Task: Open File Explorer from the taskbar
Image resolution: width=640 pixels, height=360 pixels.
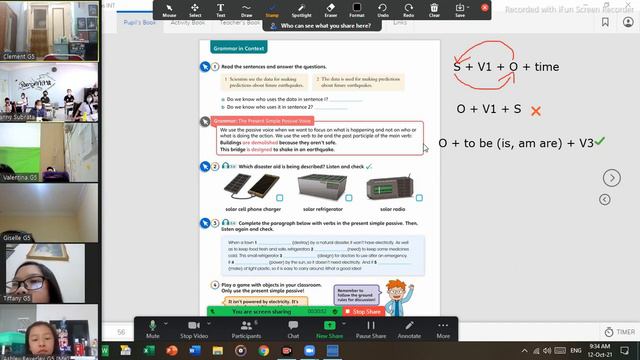Action: coord(218,351)
